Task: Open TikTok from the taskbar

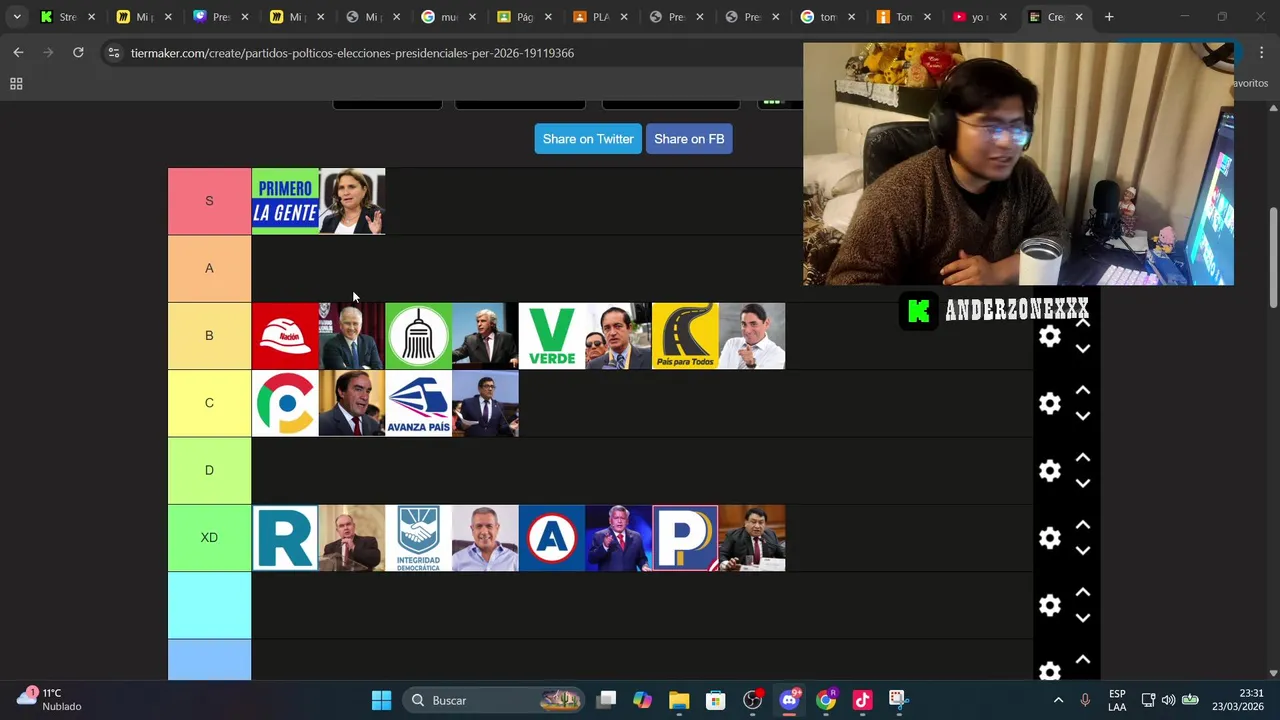Action: pos(863,700)
